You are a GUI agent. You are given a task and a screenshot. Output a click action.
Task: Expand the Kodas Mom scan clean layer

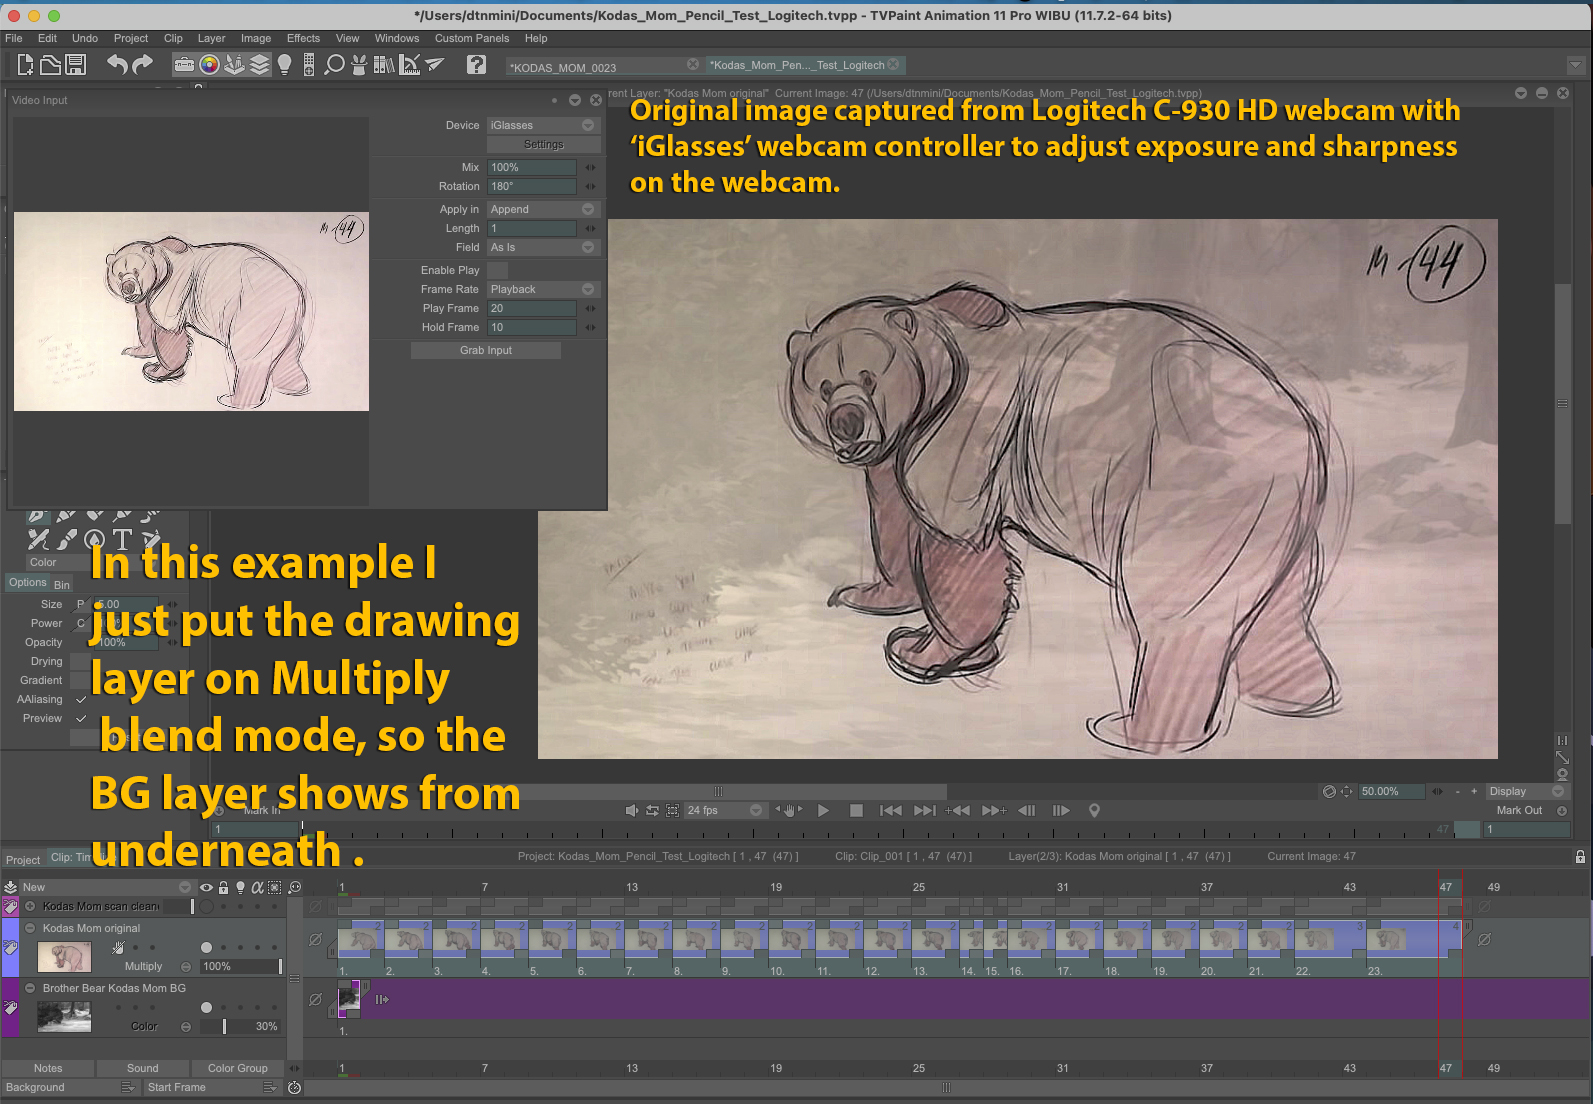point(30,906)
